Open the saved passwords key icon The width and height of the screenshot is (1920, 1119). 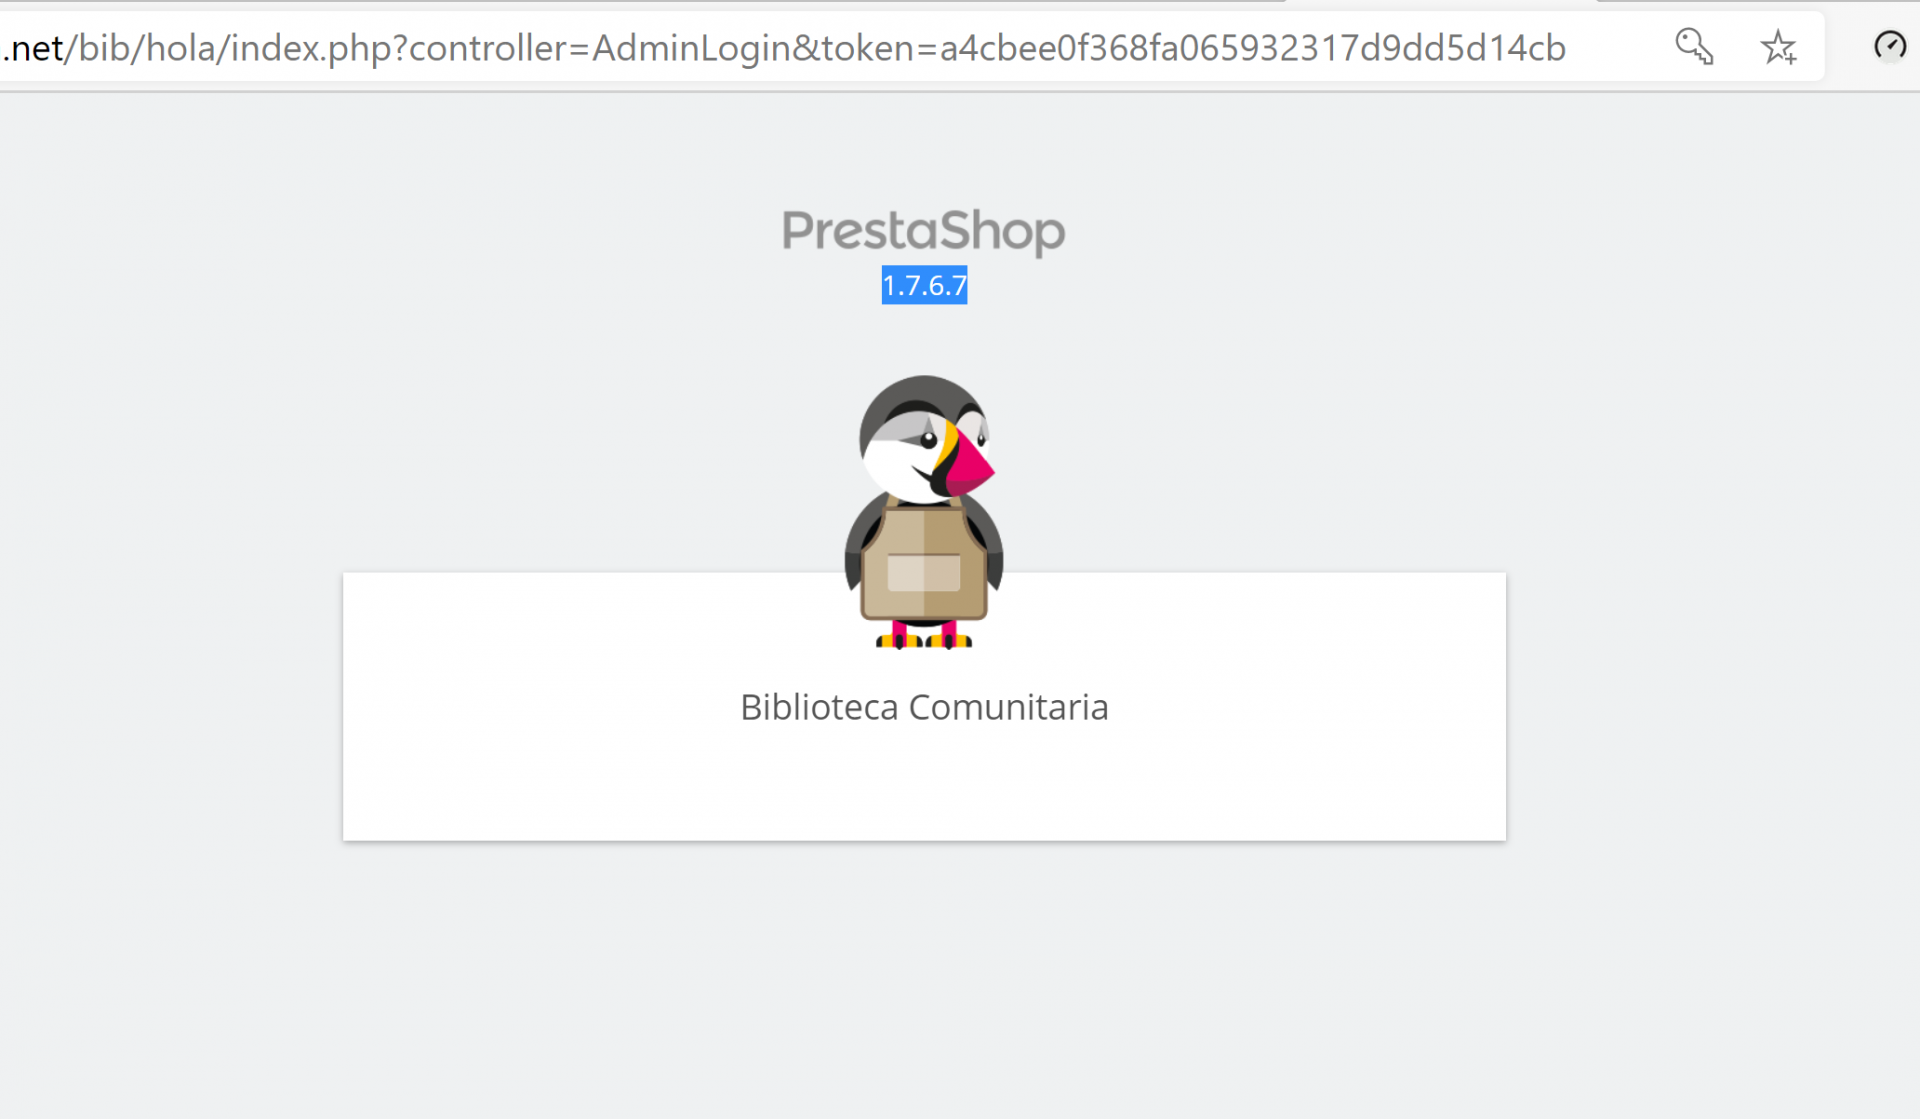[x=1694, y=46]
